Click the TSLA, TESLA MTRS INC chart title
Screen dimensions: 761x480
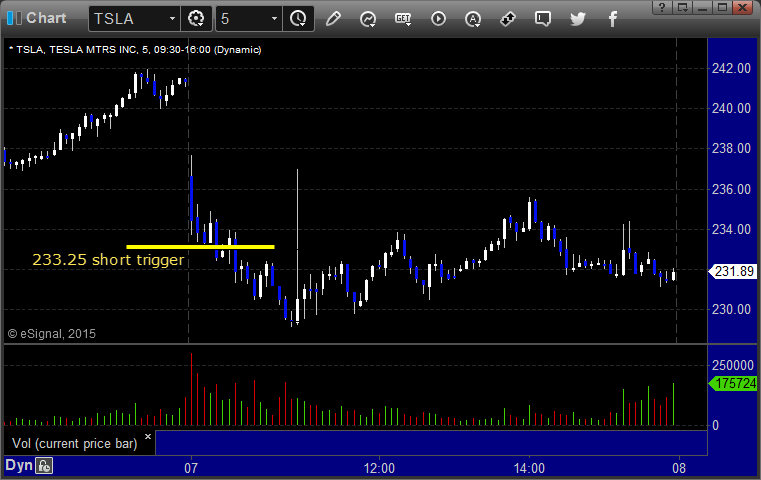[135, 50]
